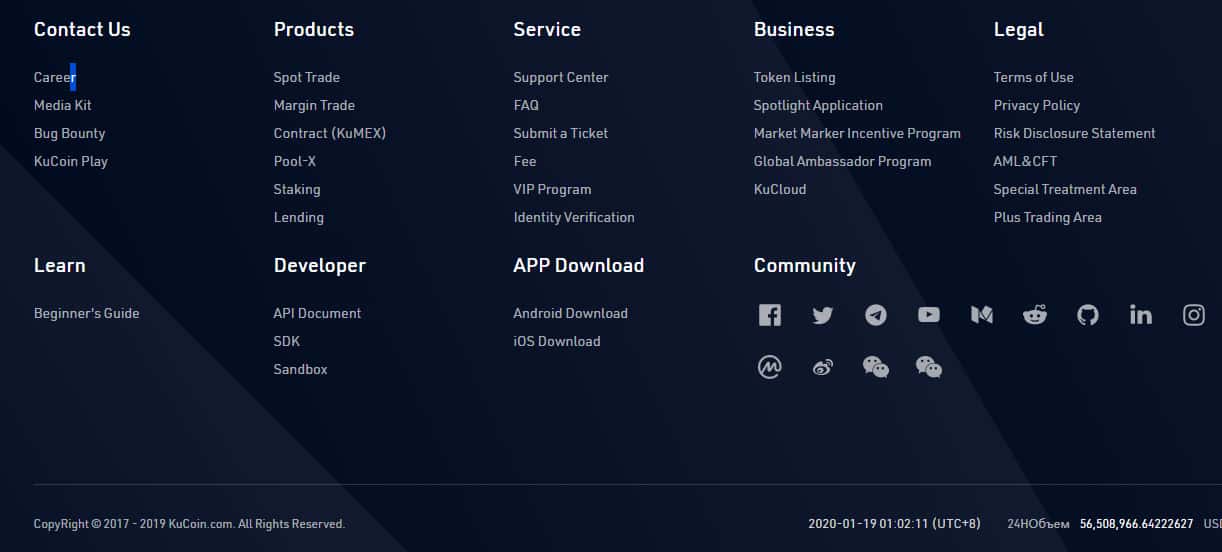This screenshot has width=1222, height=552.
Task: View the Terms of Use
Action: pos(1033,77)
